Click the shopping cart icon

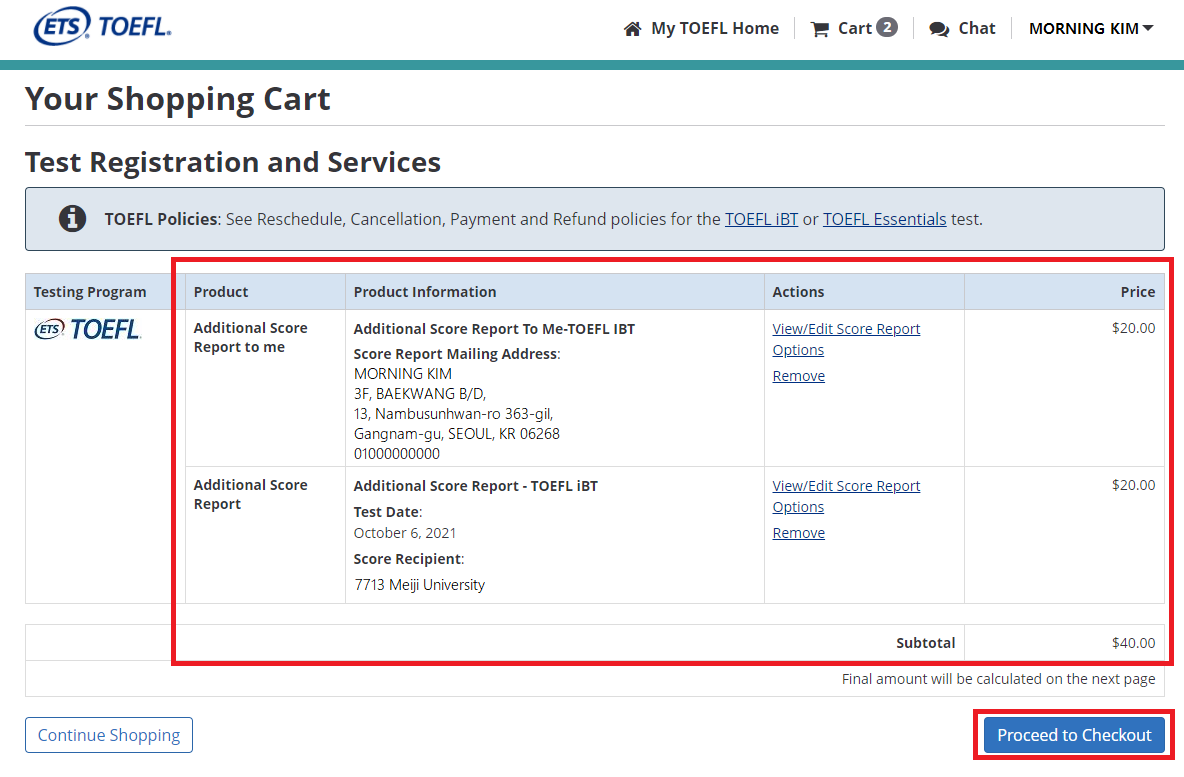pos(820,29)
